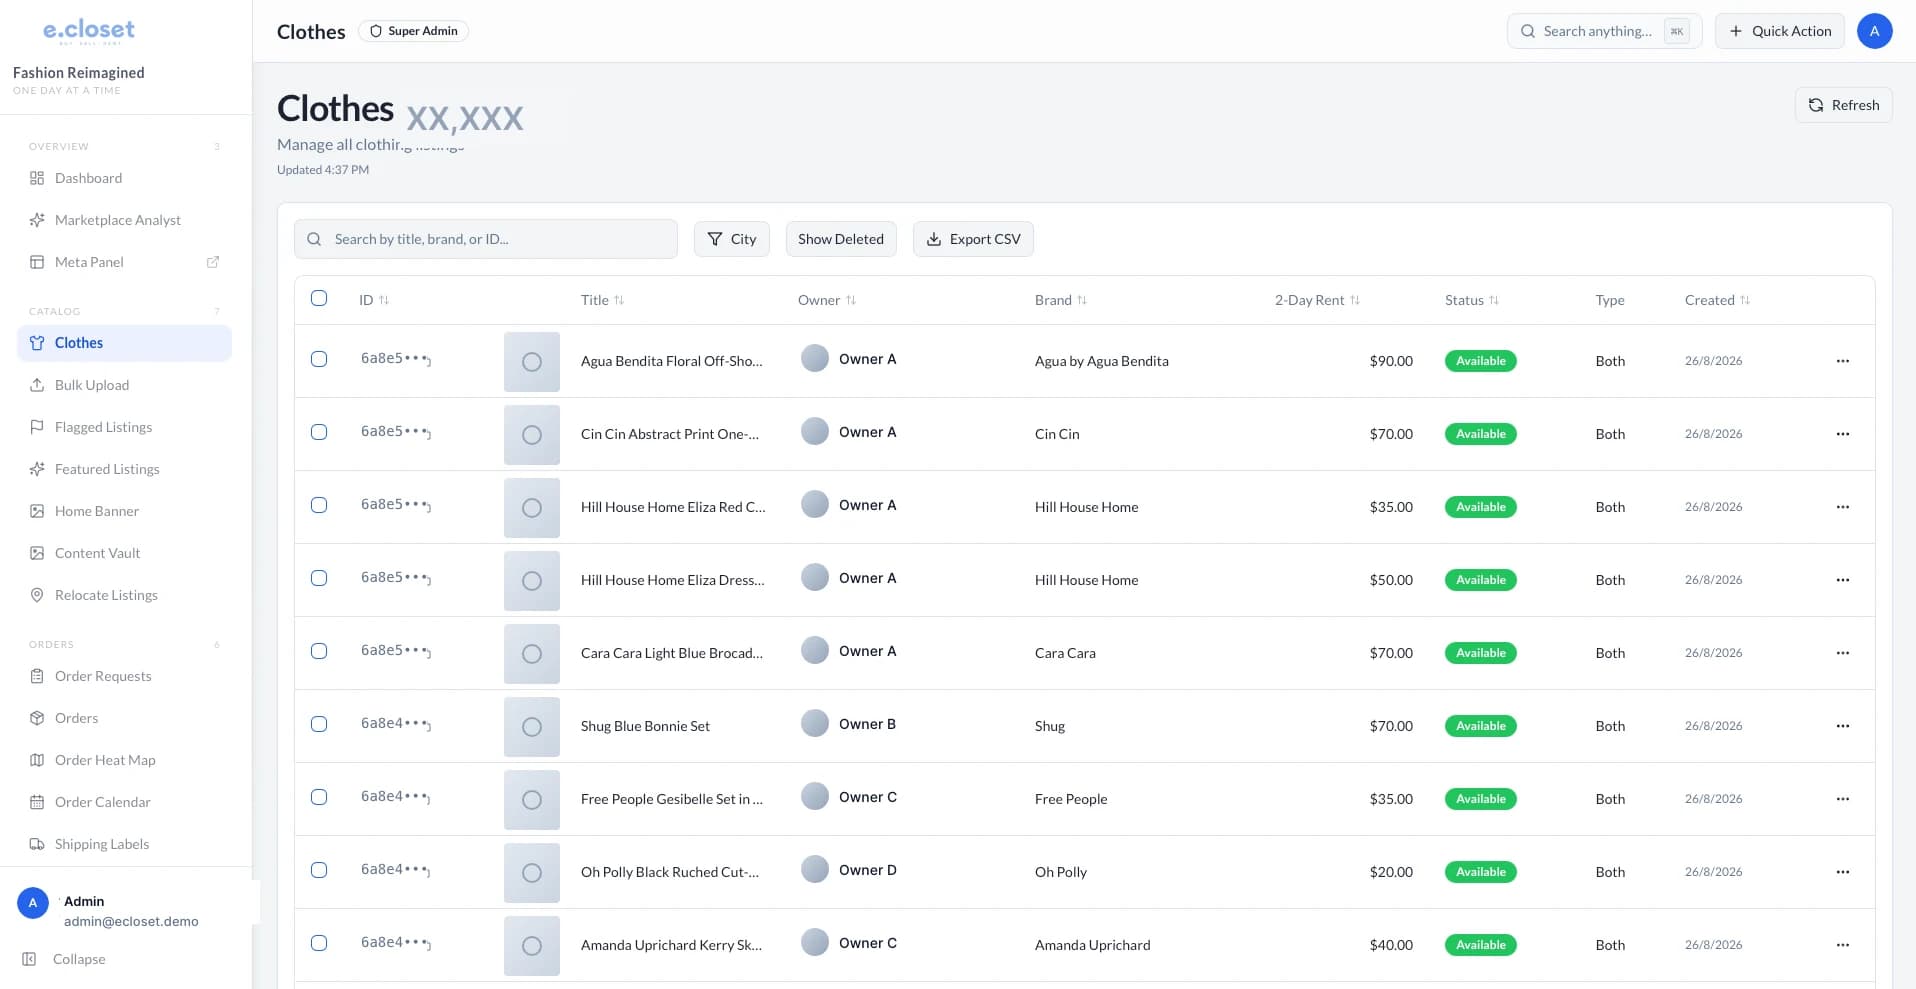Click the Order Requests clipboard icon

37,676
